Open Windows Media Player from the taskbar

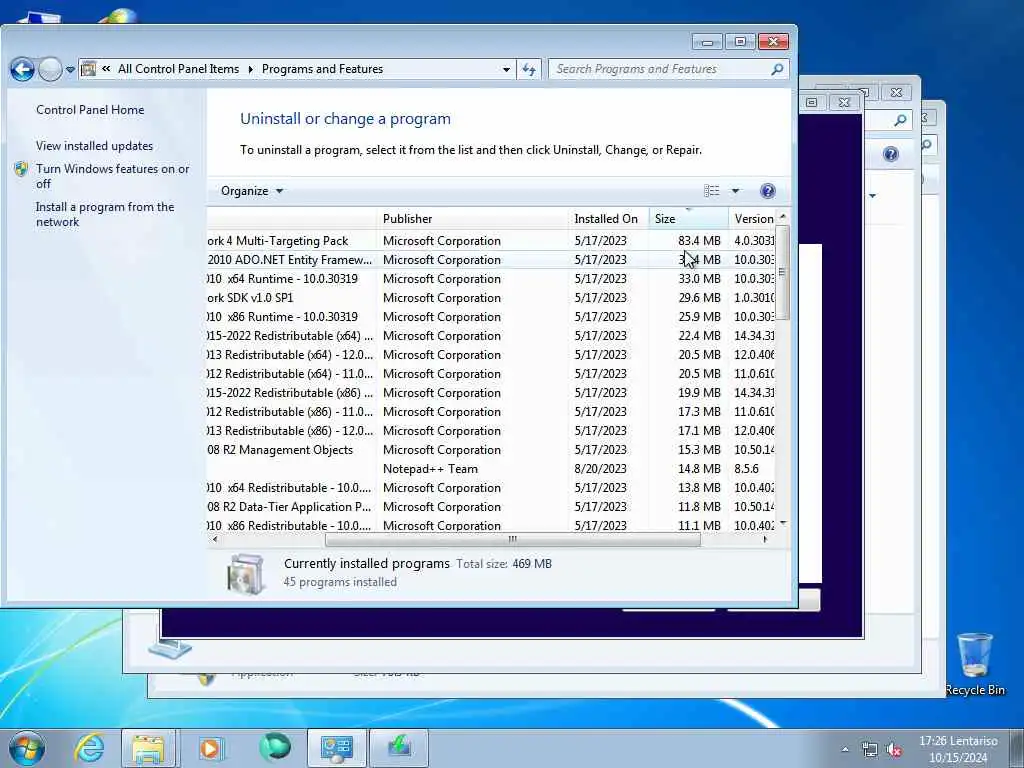pyautogui.click(x=210, y=748)
